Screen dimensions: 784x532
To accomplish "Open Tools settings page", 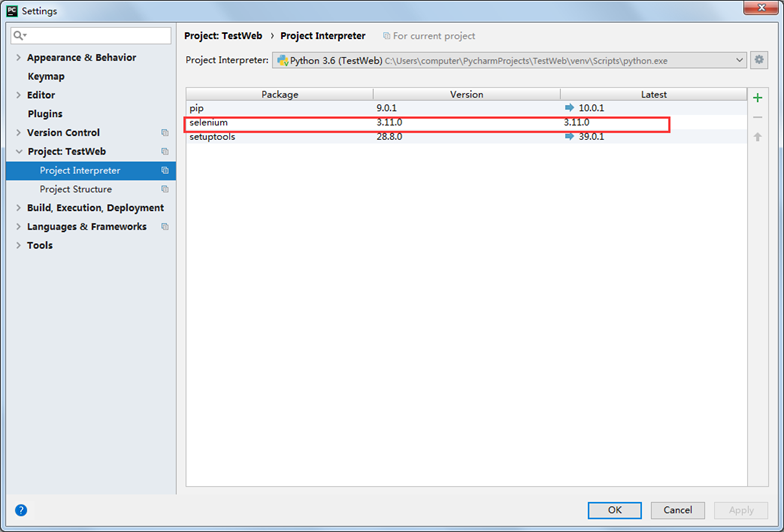I will (x=40, y=245).
